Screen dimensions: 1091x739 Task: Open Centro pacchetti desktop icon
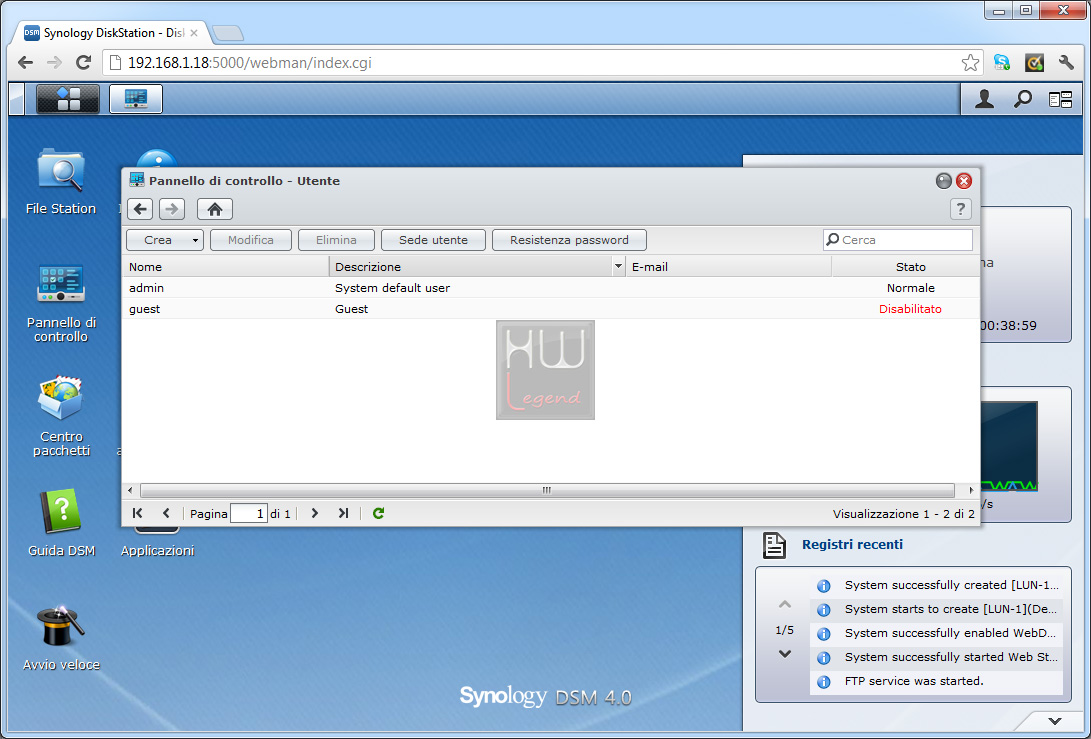(61, 416)
